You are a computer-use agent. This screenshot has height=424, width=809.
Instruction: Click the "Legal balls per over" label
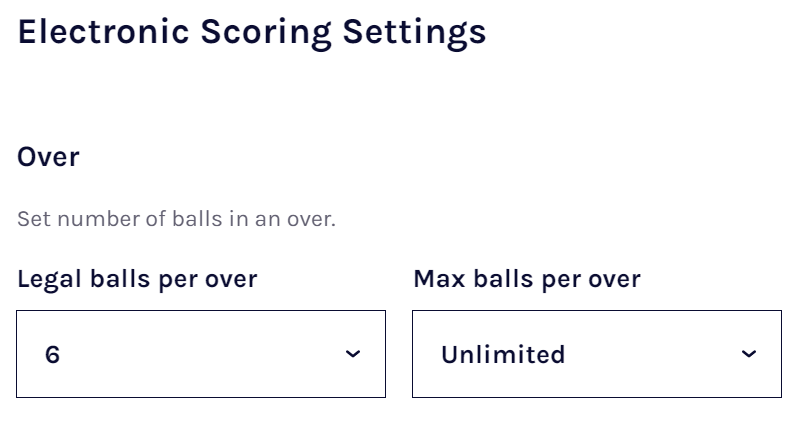[x=137, y=279]
